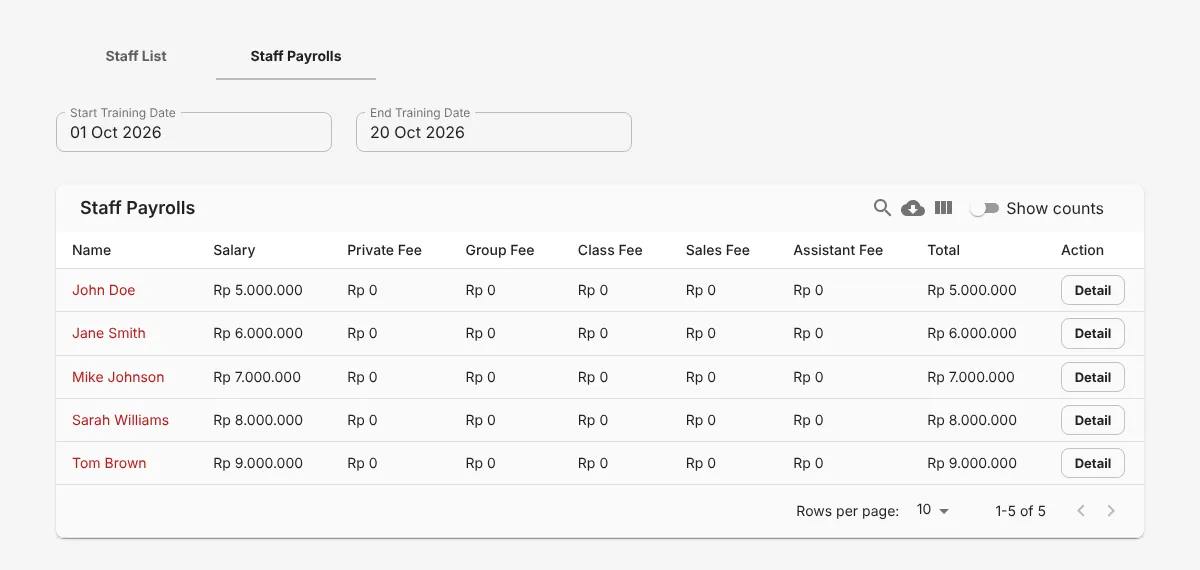This screenshot has height=570, width=1200.
Task: Select Mike Johnson's salary Rp 7.000.000
Action: pyautogui.click(x=257, y=377)
